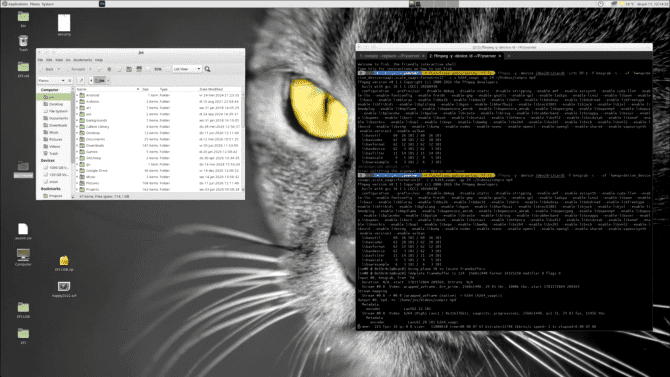Select File System in the Places sidebar
The image size is (670, 377).
click(x=55, y=111)
